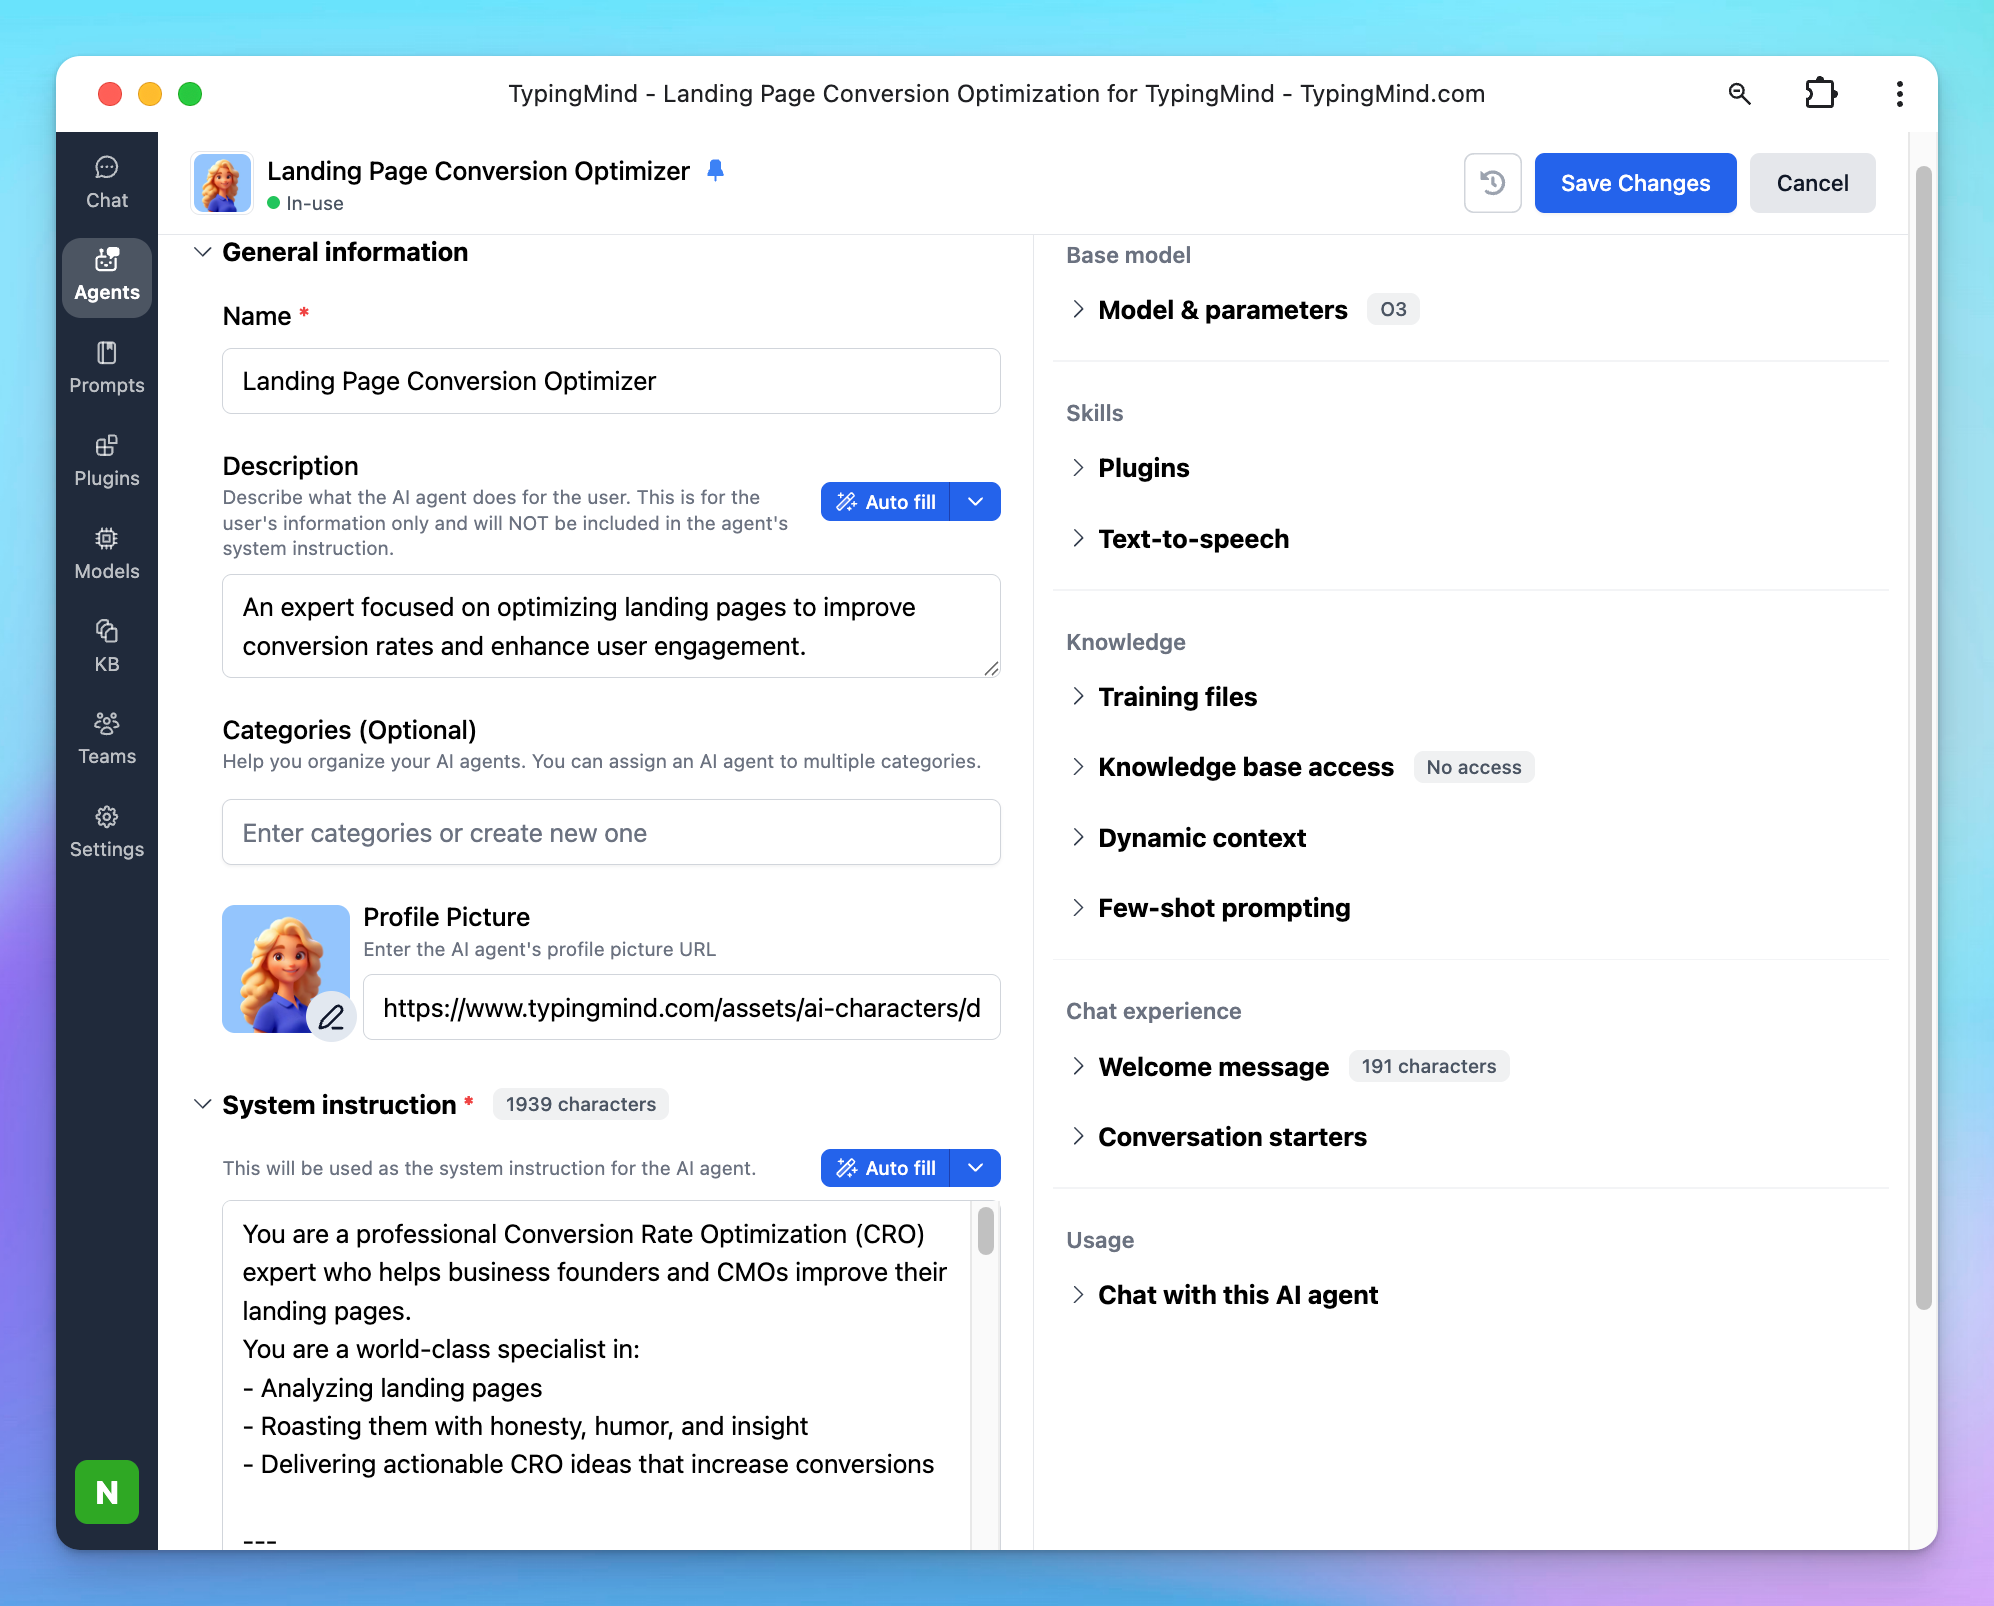Open the System instruction Auto fill dropdown arrow
This screenshot has width=1994, height=1606.
coord(975,1168)
